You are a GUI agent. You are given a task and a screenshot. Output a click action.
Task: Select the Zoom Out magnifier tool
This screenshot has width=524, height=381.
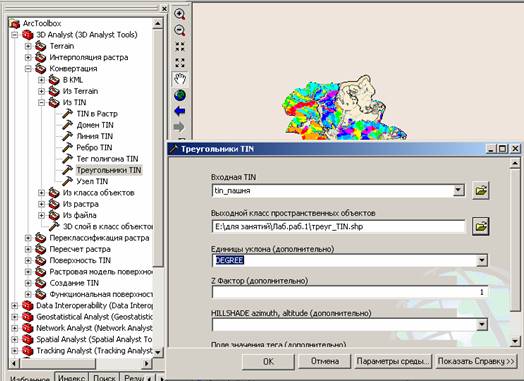tap(180, 30)
